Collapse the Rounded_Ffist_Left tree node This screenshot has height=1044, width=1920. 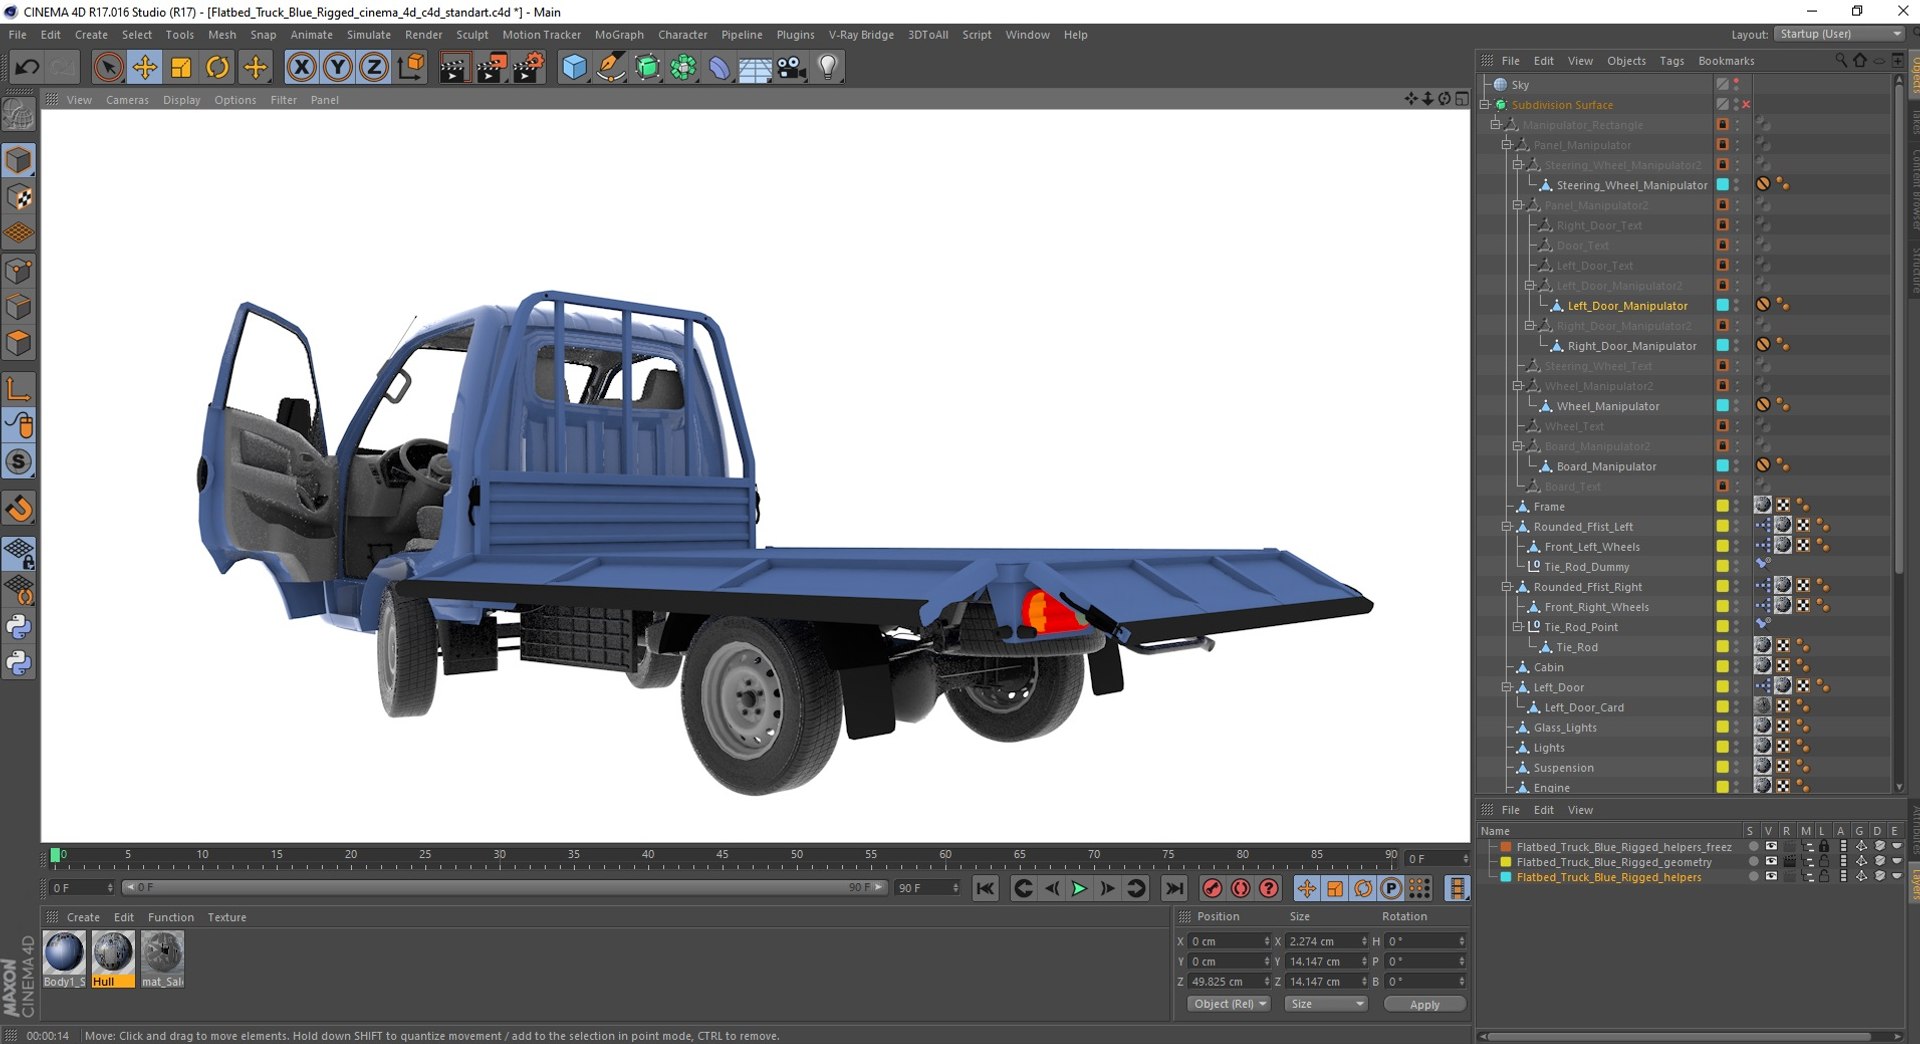pyautogui.click(x=1507, y=527)
